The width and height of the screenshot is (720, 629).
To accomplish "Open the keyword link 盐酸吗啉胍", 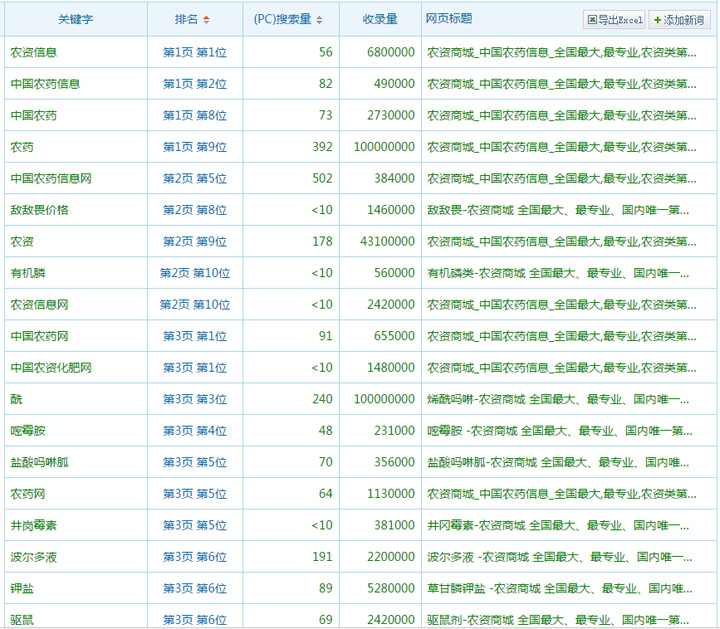I will point(39,462).
